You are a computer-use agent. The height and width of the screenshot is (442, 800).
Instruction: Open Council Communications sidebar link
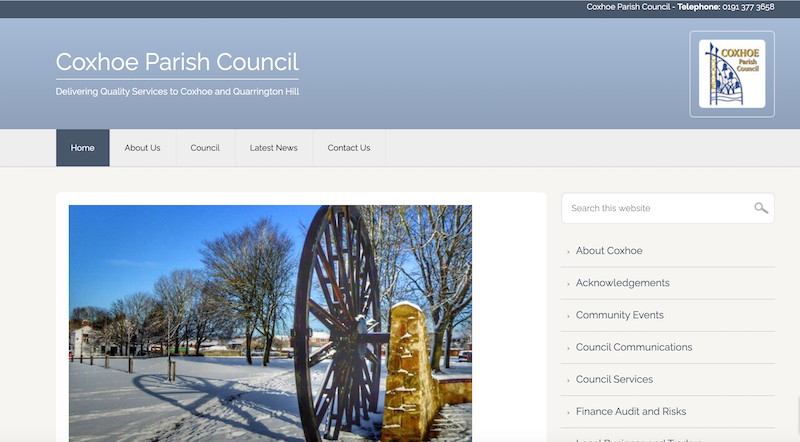pyautogui.click(x=633, y=347)
